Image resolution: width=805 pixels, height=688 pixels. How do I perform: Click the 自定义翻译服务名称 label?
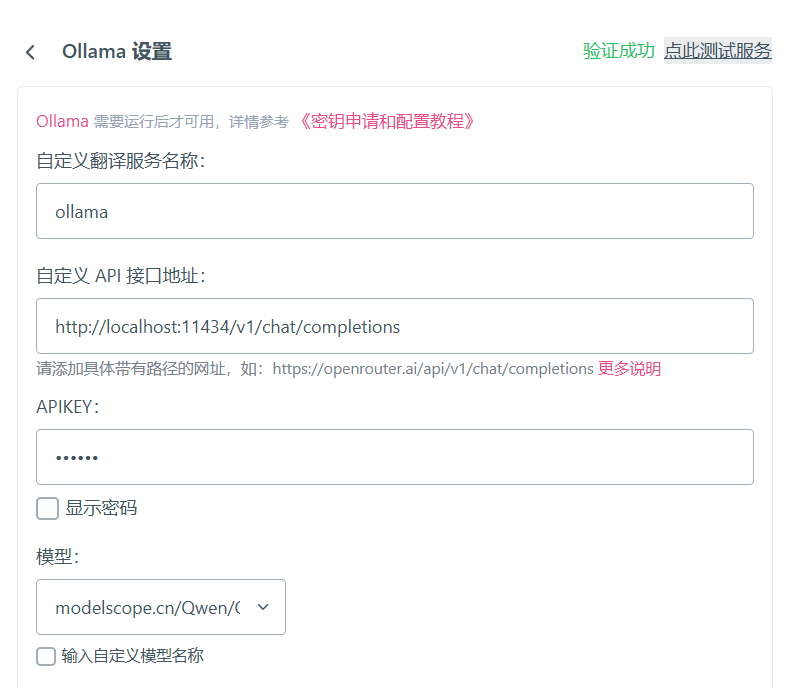(120, 161)
